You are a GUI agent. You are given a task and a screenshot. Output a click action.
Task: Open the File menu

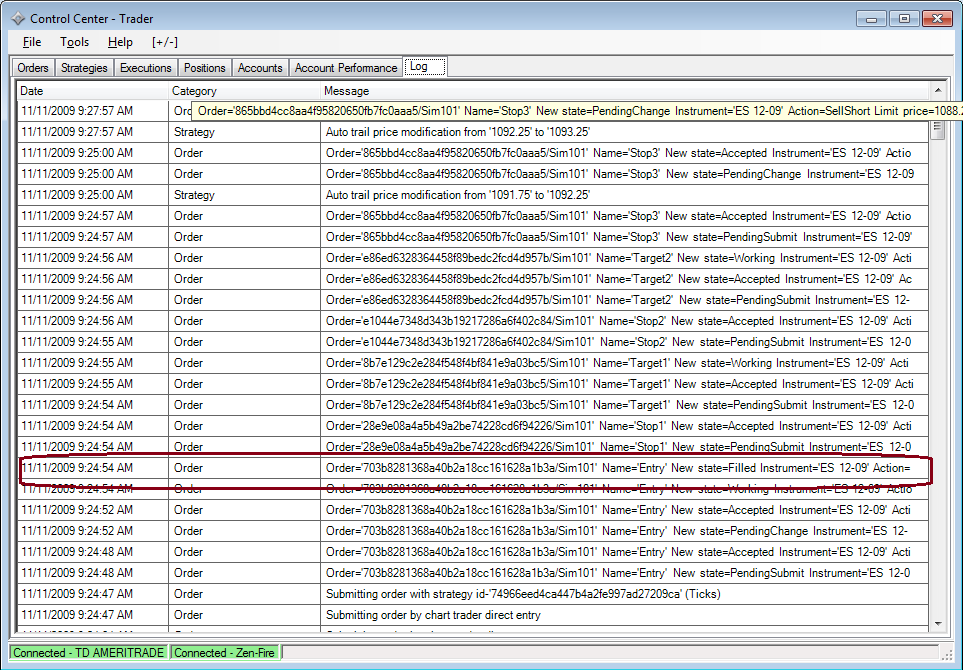pos(32,42)
